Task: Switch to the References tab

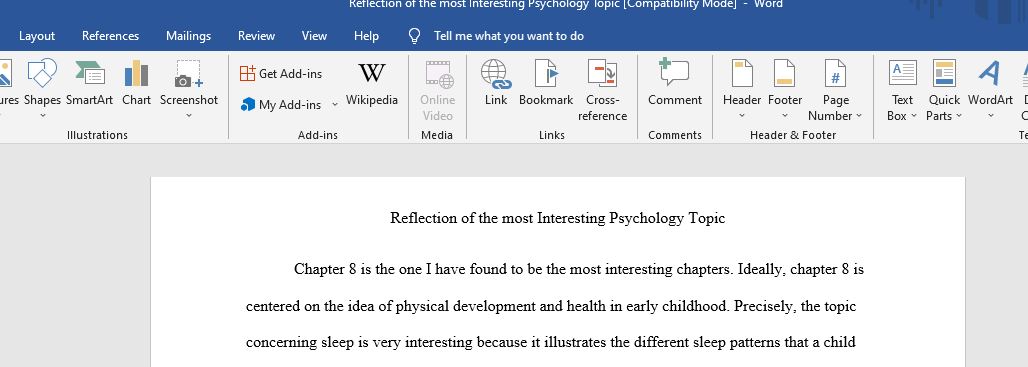Action: point(110,36)
